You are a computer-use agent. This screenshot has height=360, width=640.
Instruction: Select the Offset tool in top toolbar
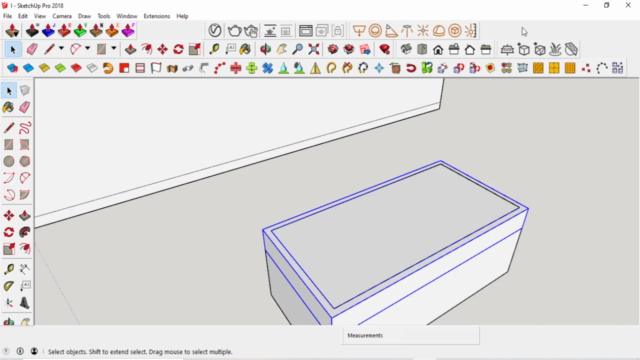pos(147,49)
